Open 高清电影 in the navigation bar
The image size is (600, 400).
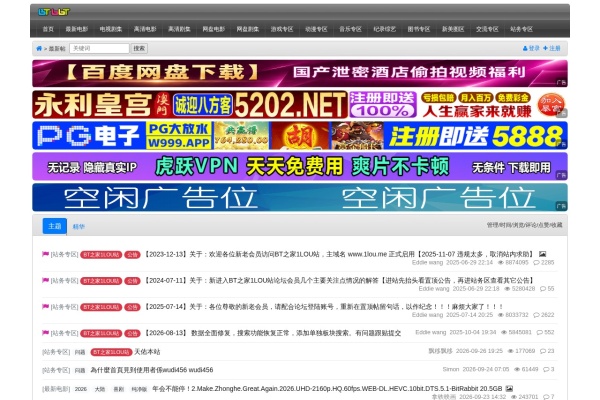[145, 29]
